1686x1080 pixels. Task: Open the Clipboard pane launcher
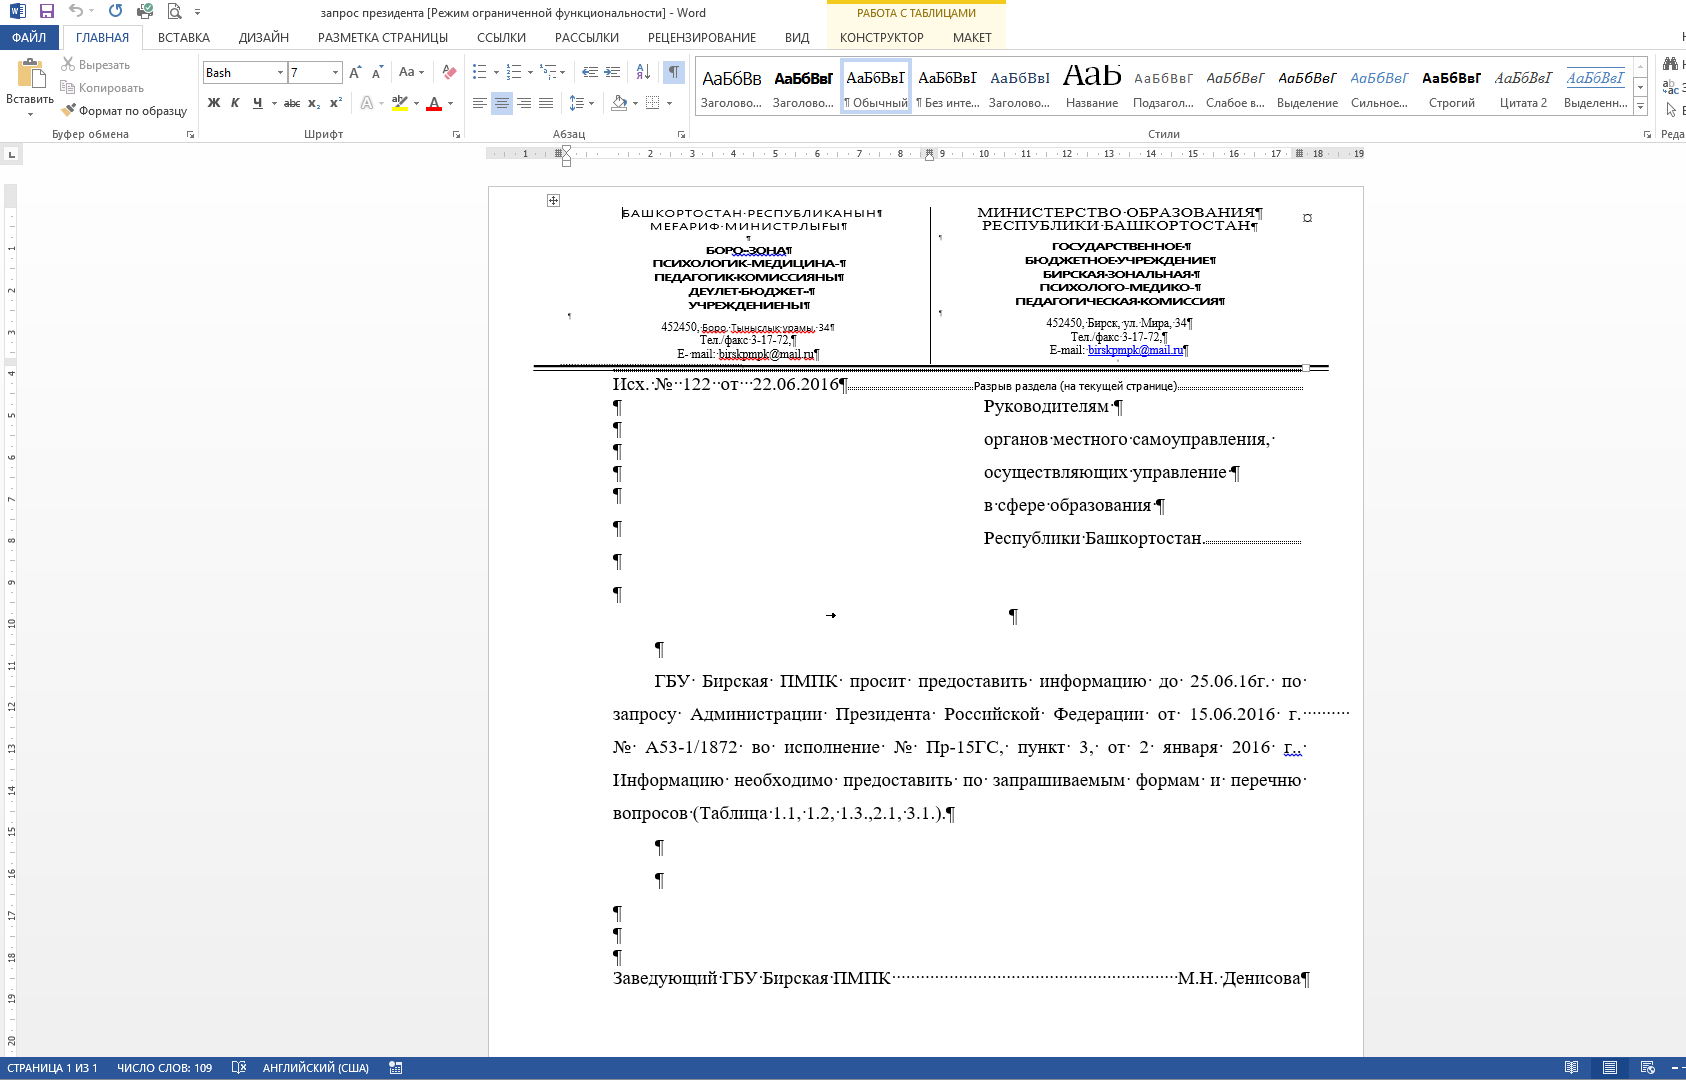point(190,134)
